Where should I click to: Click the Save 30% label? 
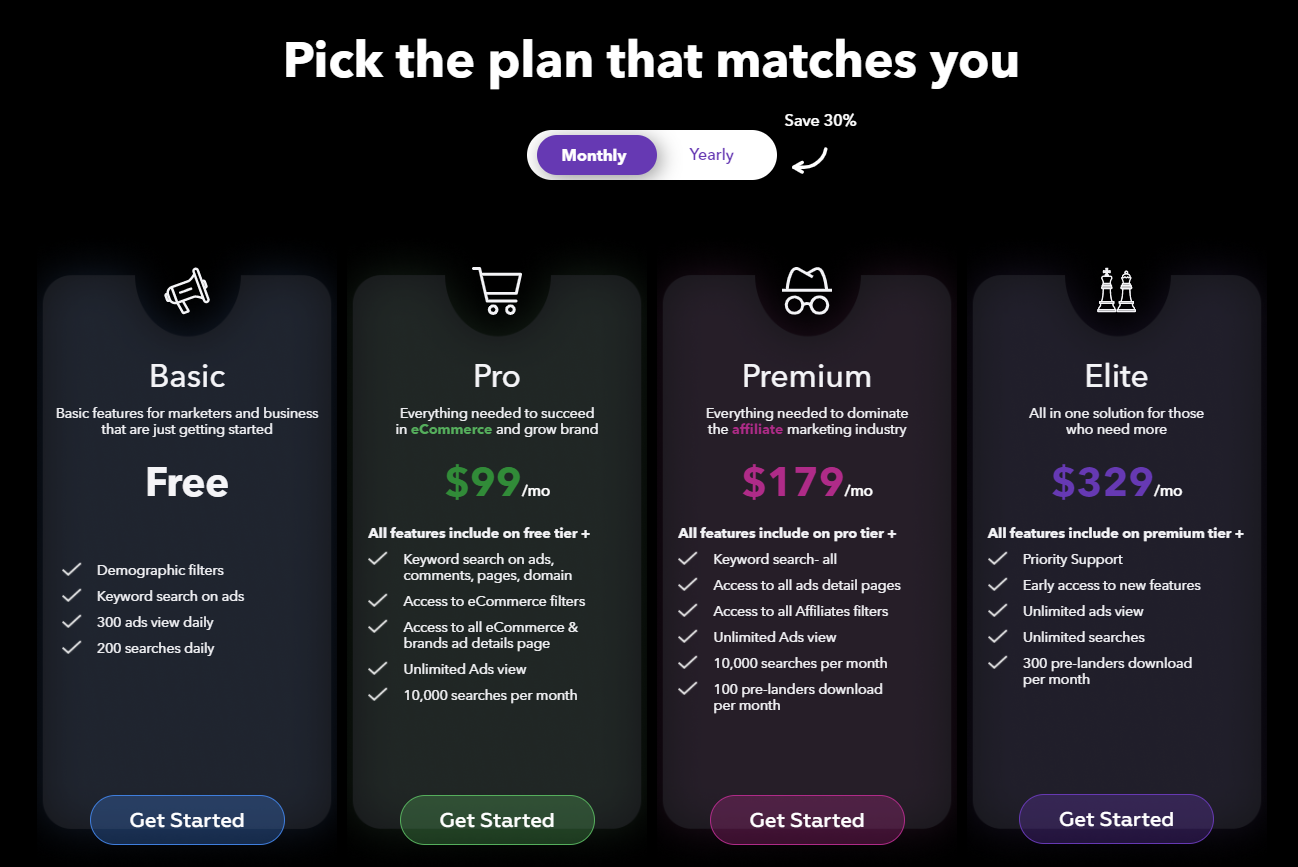(820, 120)
